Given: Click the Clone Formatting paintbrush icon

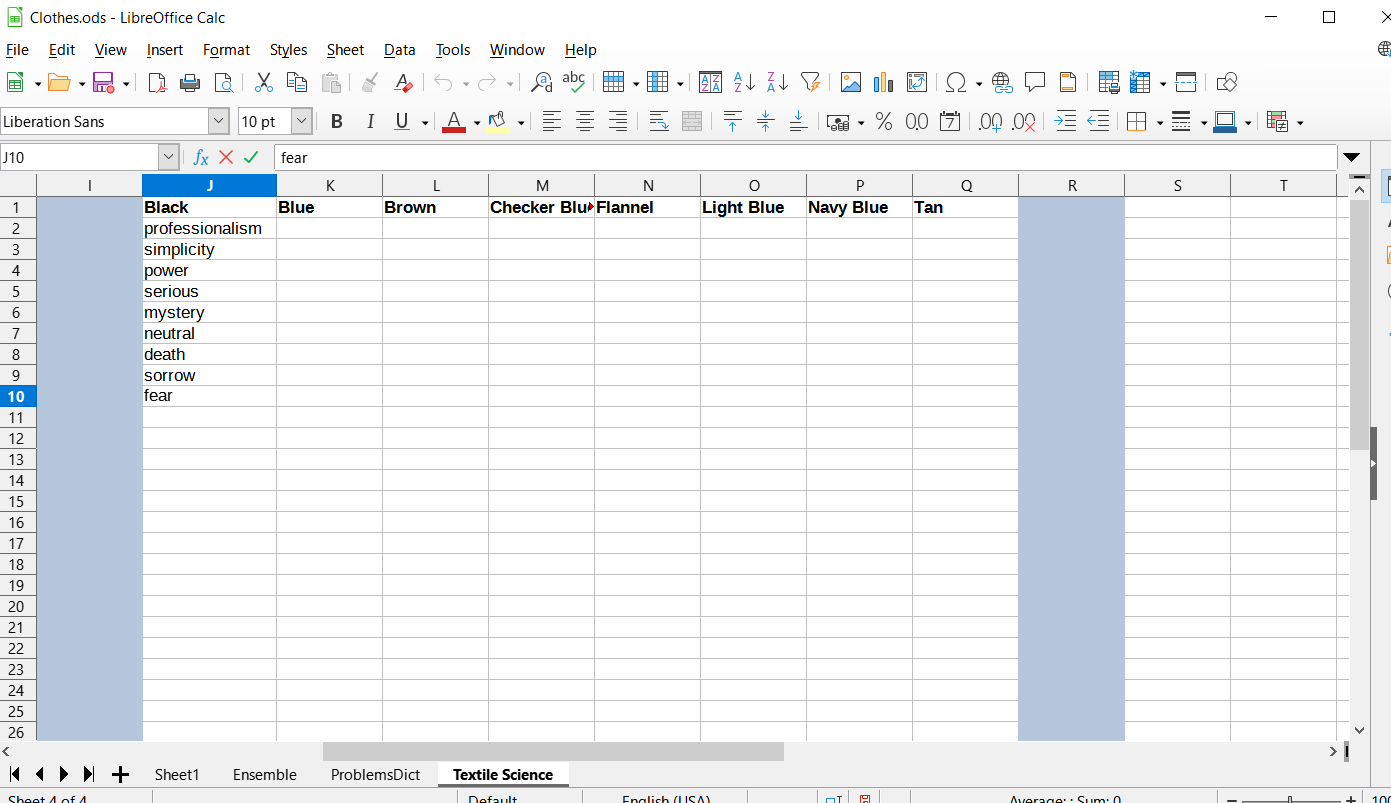Looking at the screenshot, I should [371, 83].
